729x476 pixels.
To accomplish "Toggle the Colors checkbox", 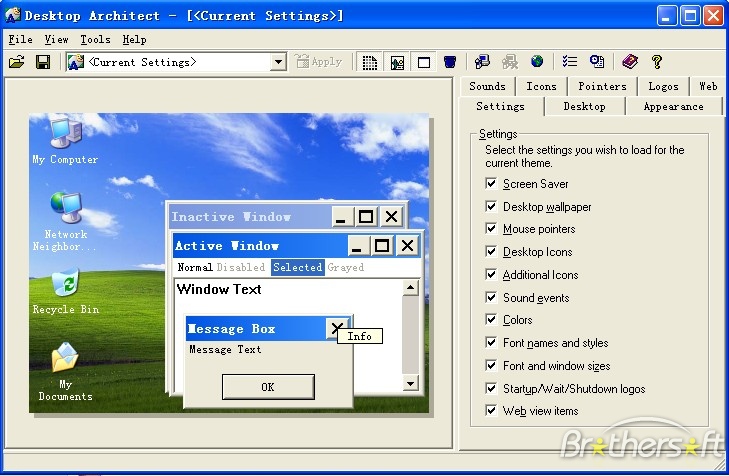I will click(x=491, y=319).
